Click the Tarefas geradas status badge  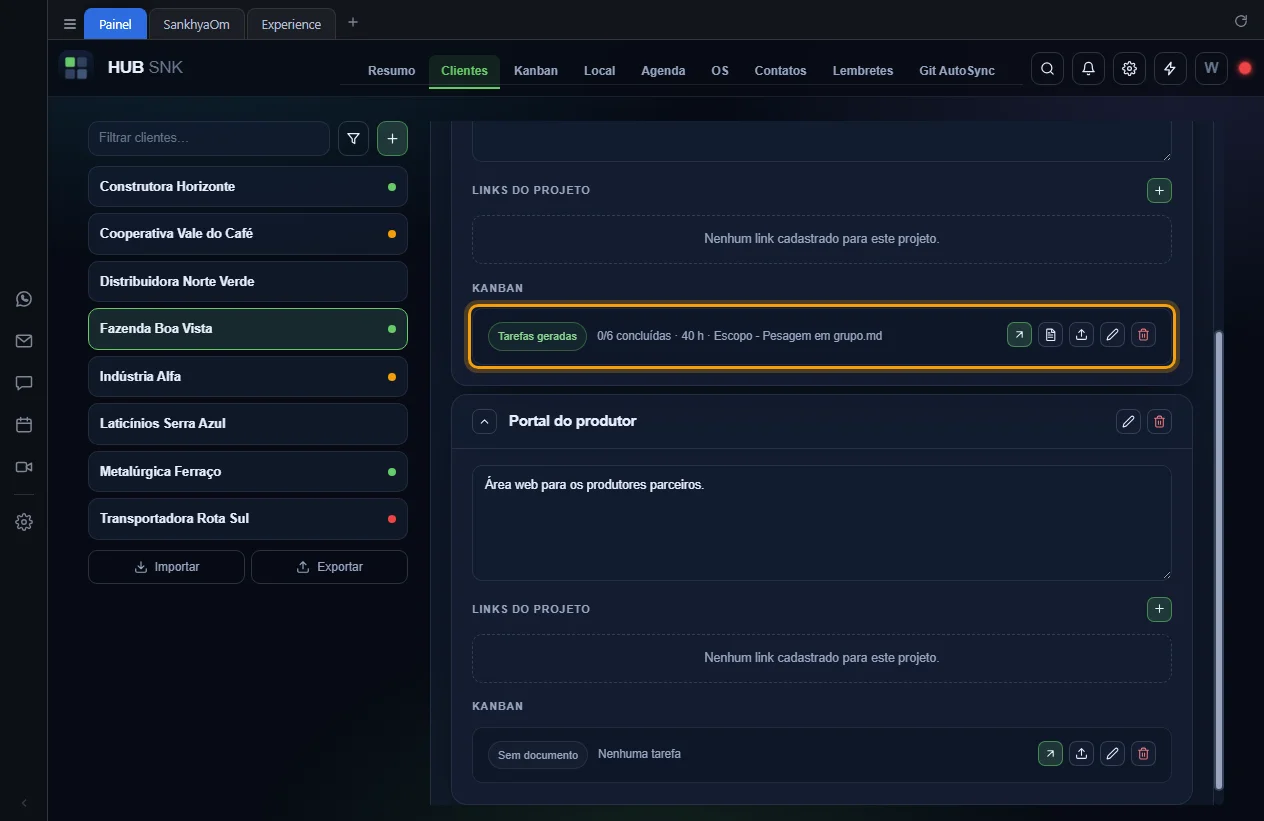click(537, 336)
